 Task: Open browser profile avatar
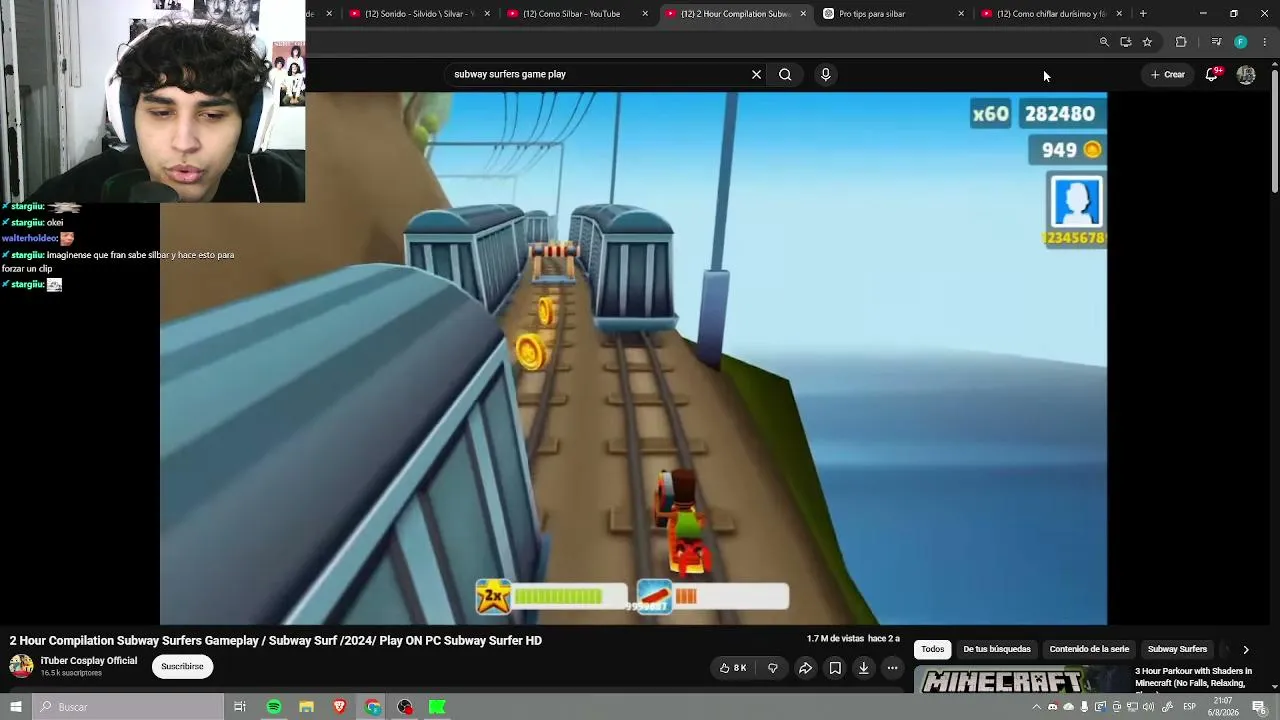[x=1241, y=42]
